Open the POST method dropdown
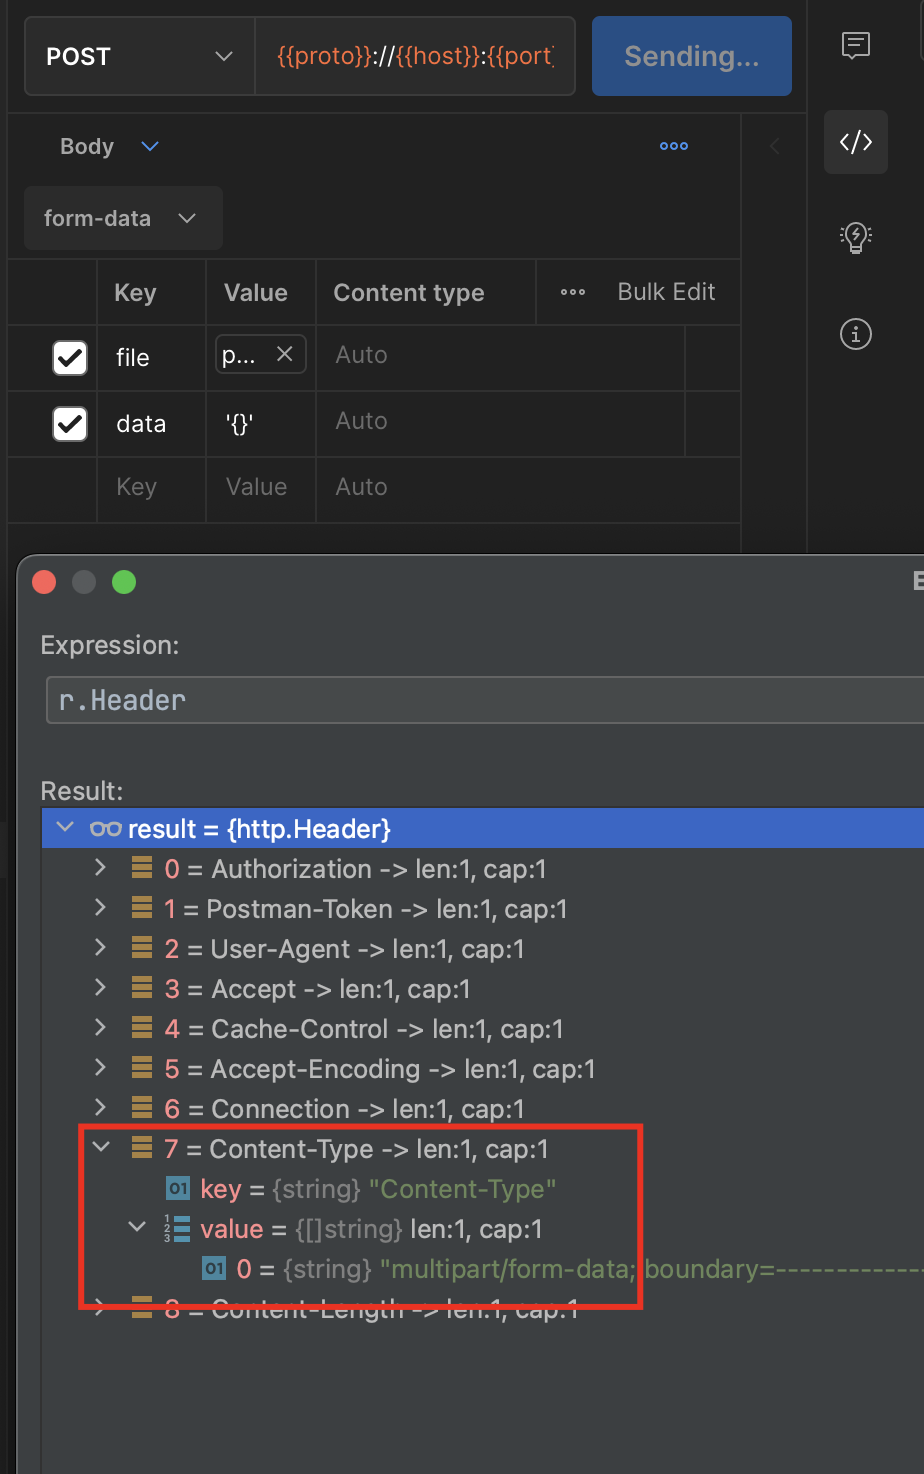This screenshot has width=924, height=1474. pyautogui.click(x=138, y=56)
